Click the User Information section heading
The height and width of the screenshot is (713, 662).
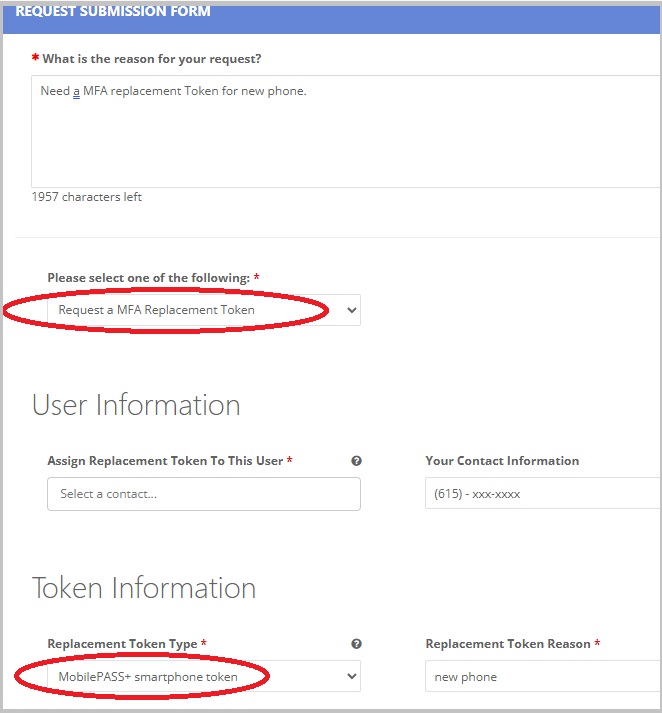click(x=136, y=405)
